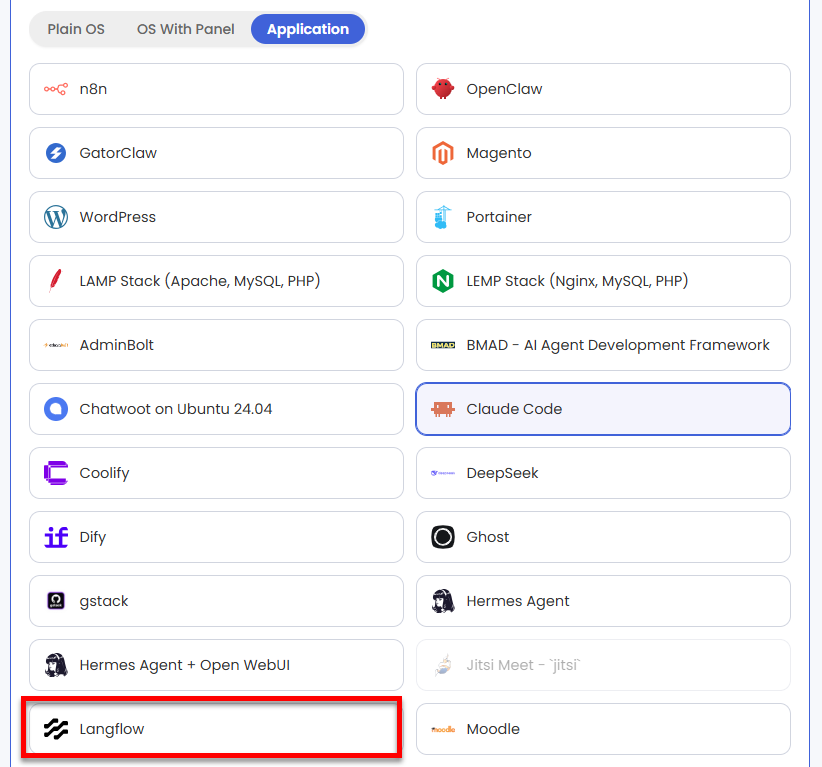
Task: Choose the Dify label
Action: point(93,537)
